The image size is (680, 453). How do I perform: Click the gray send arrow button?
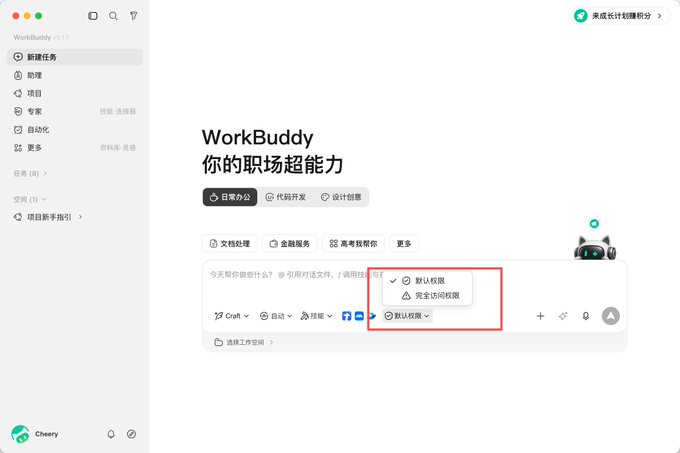611,316
